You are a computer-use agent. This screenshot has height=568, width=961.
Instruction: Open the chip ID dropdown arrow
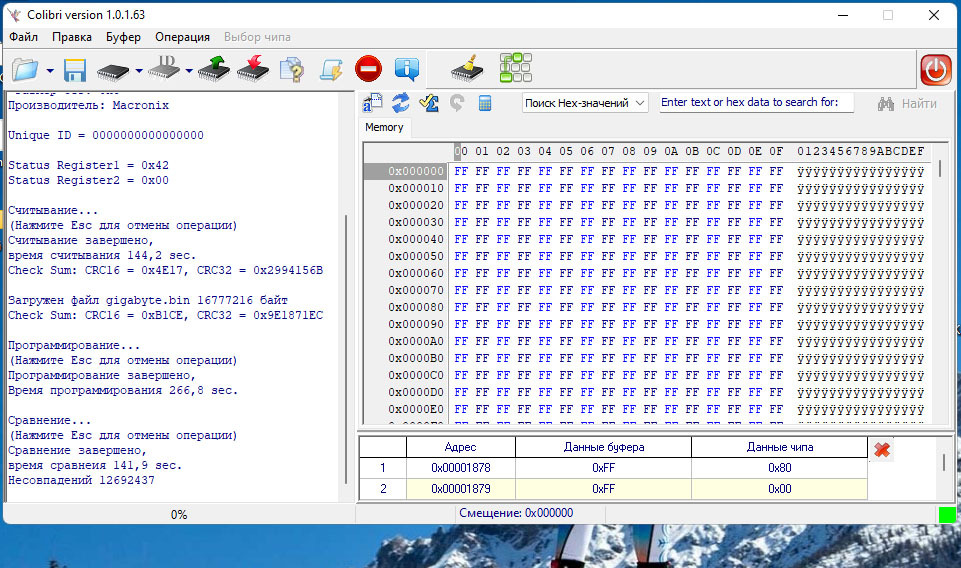[189, 70]
